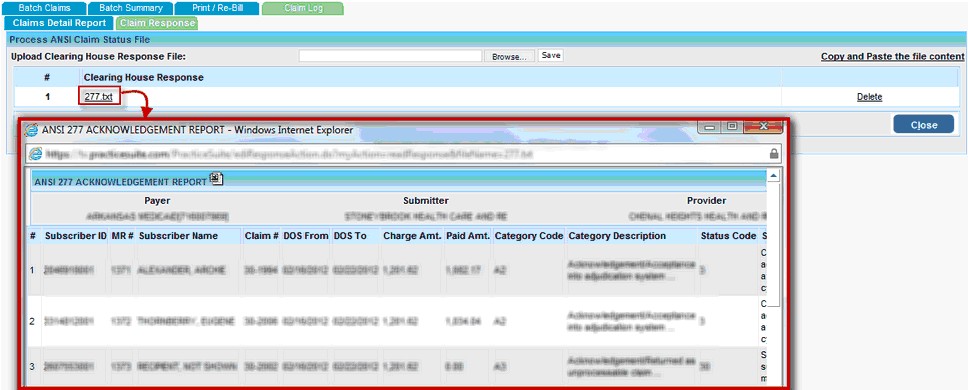968x390 pixels.
Task: Click the ANSI 277 ACKNOWLEDGEMENT REPORT heading
Action: (120, 182)
